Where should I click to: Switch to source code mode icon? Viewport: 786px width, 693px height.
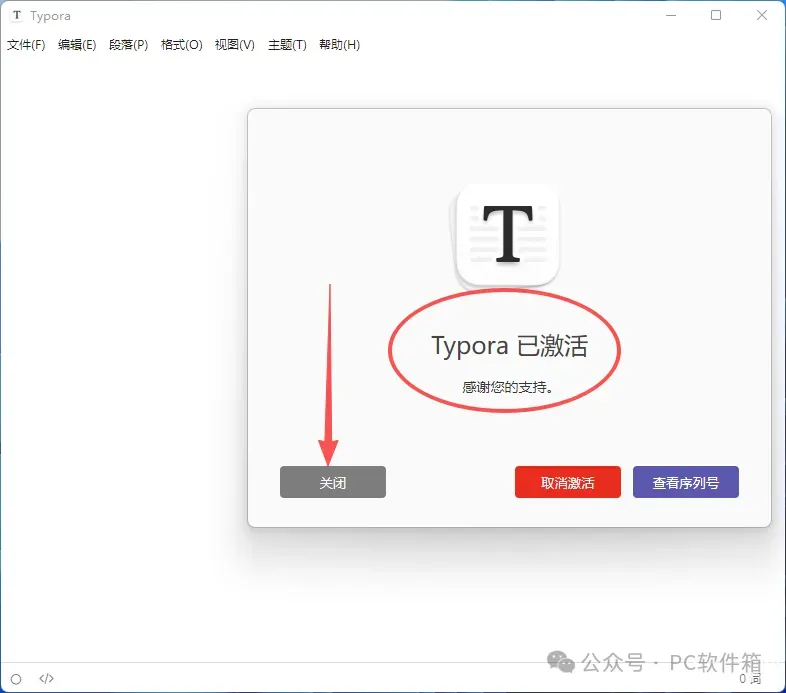tap(46, 678)
